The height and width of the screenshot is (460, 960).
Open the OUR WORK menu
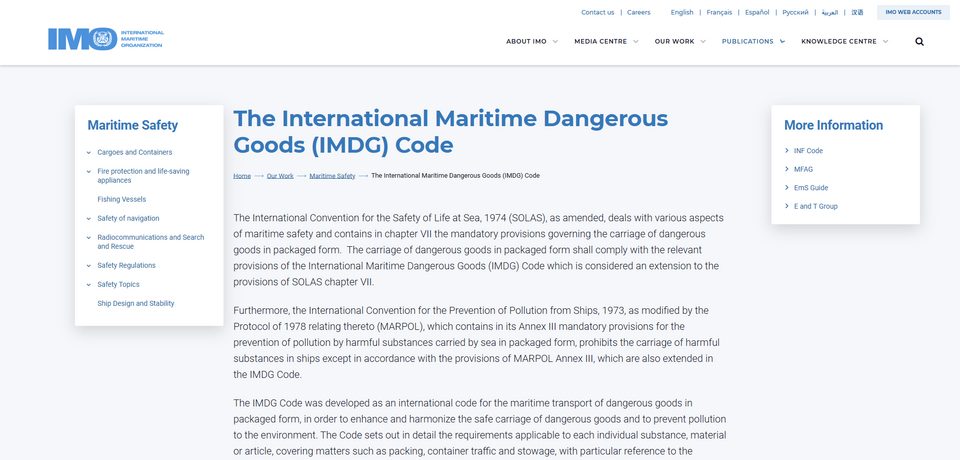(x=674, y=42)
